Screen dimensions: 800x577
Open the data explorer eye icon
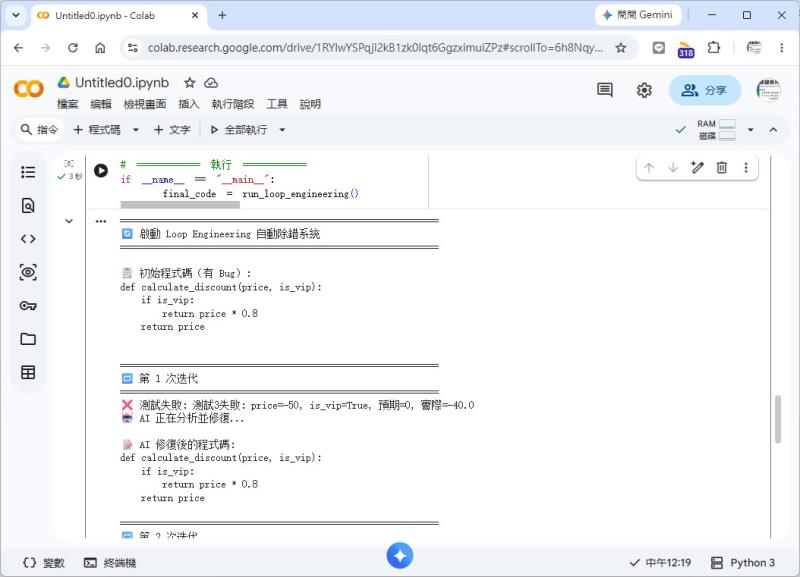point(28,272)
